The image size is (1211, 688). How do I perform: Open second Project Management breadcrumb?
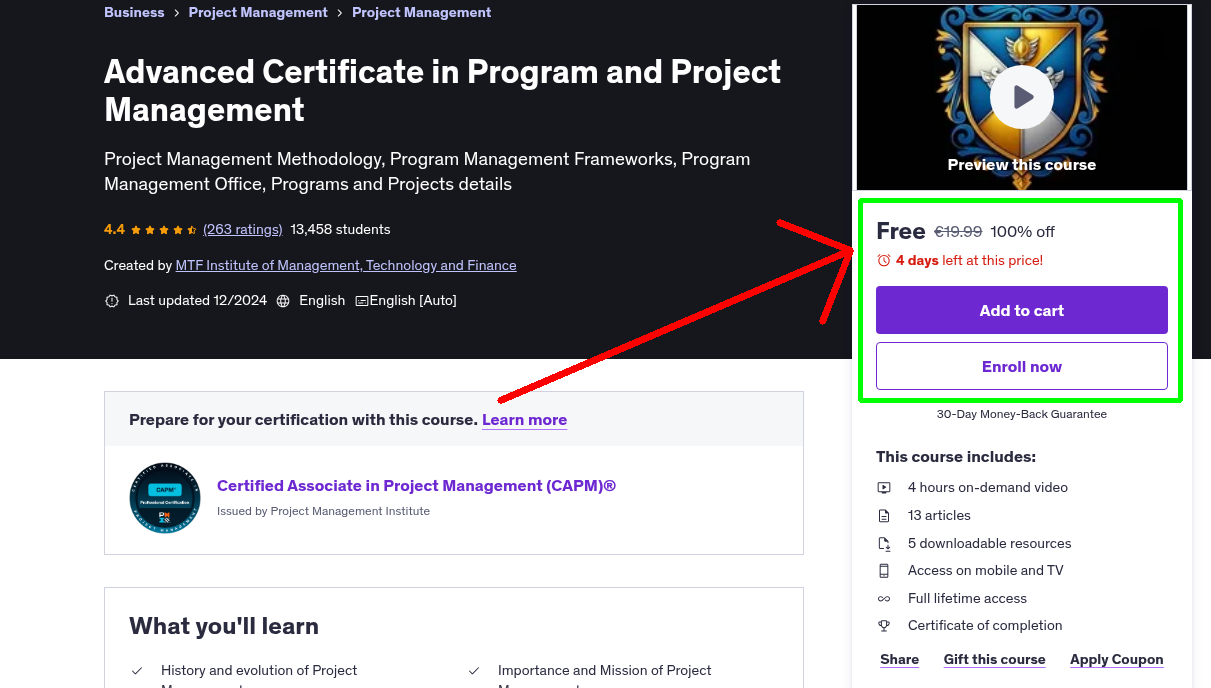[422, 12]
